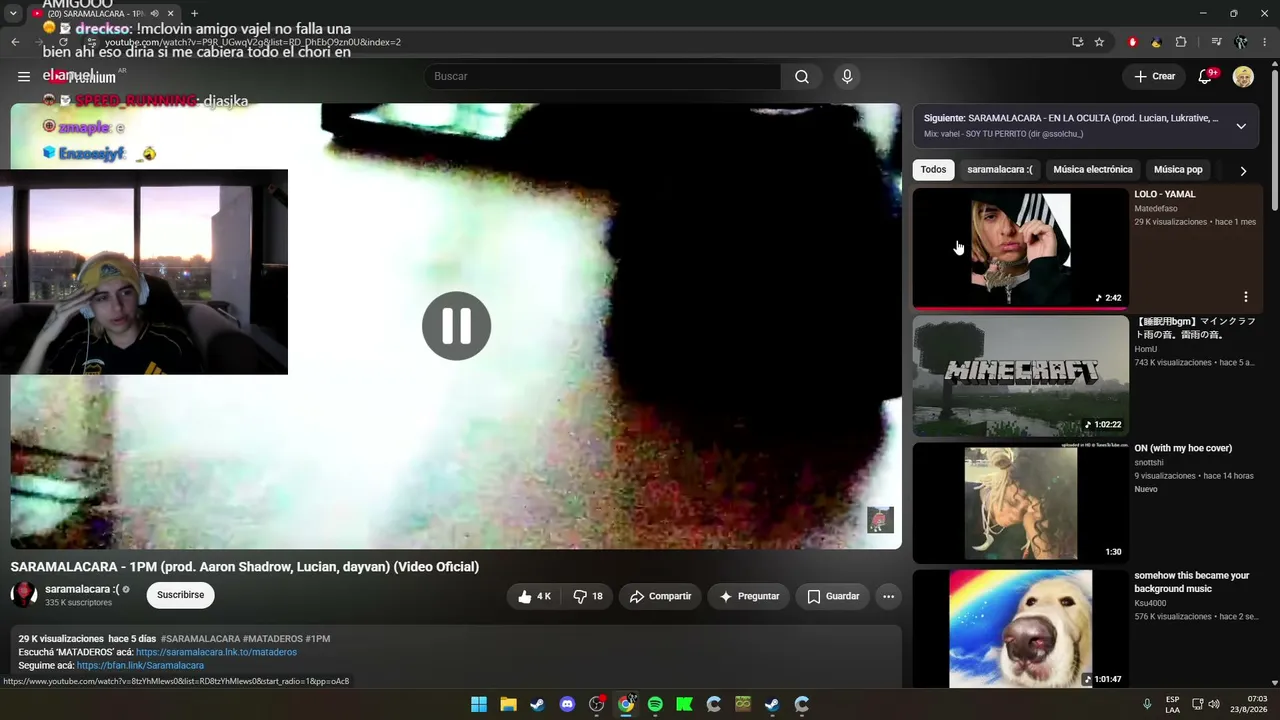Open the YouTube guide hamburger menu
The image size is (1280, 720).
coord(24,77)
